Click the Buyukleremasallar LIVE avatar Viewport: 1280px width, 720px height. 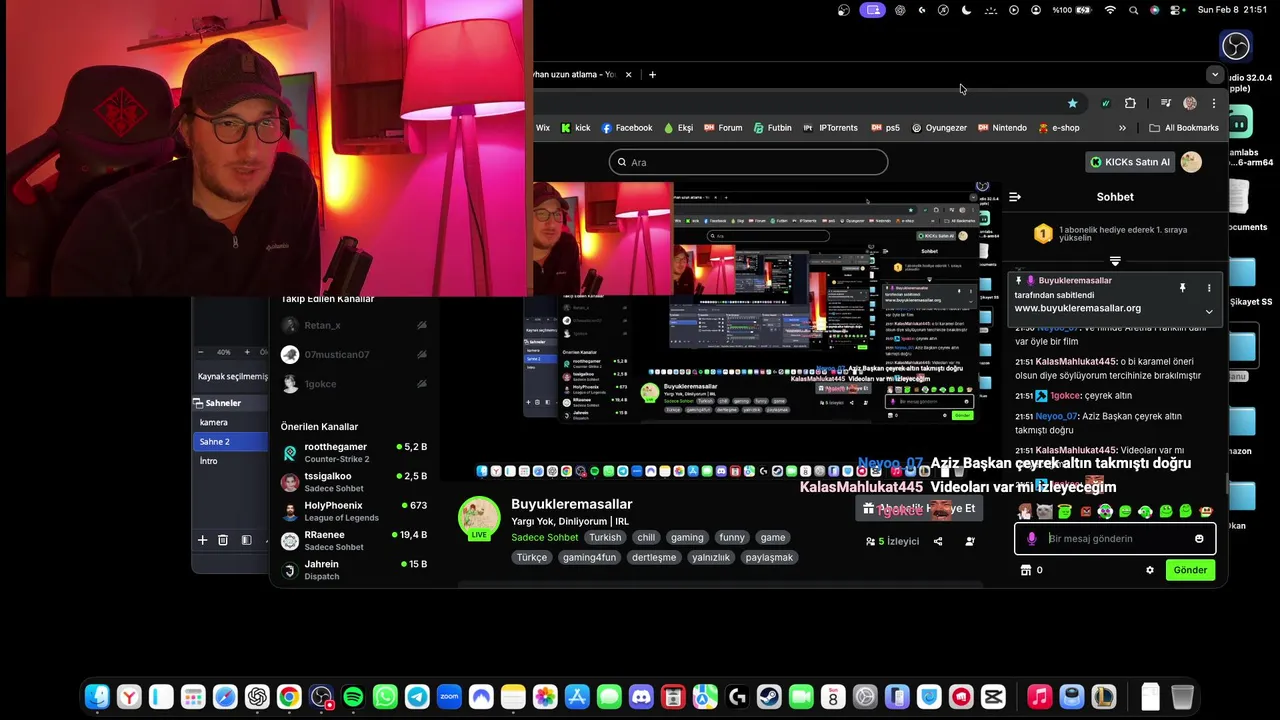tap(479, 517)
